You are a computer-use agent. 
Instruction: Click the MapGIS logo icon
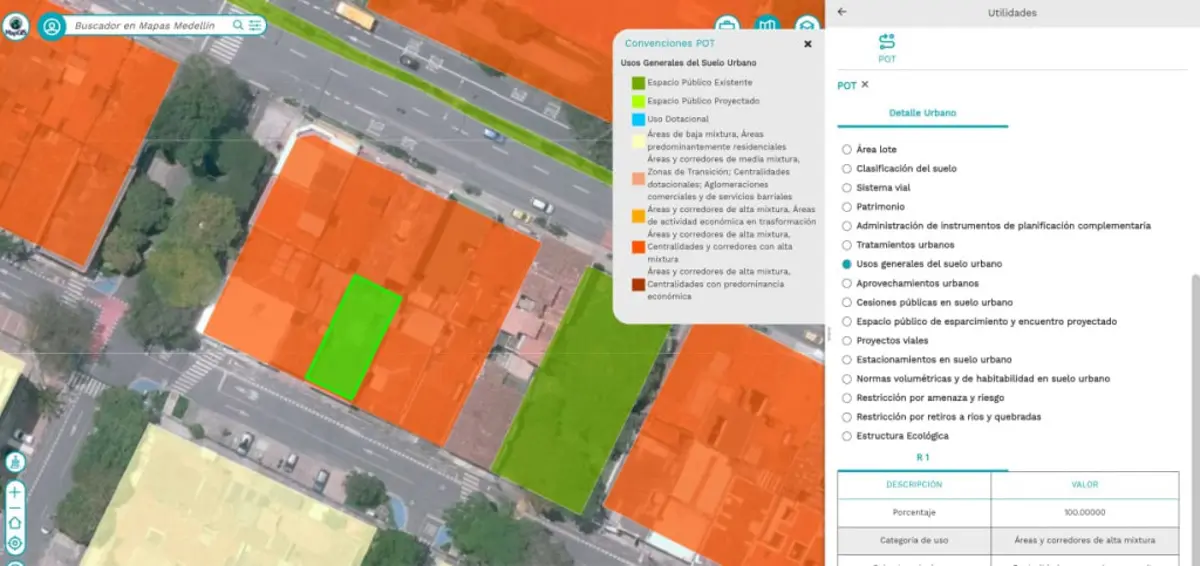(15, 25)
